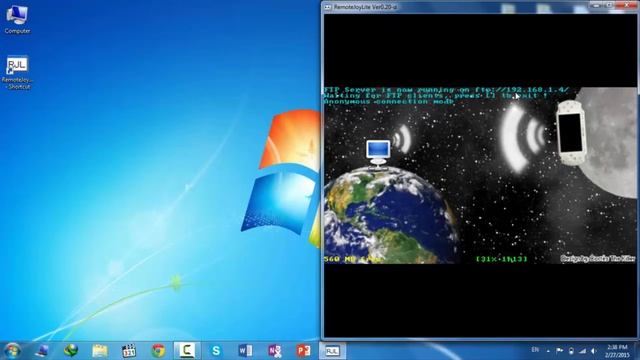This screenshot has height=360, width=640.
Task: Click the 'Waiting for FTP clients' line
Action: (x=436, y=96)
